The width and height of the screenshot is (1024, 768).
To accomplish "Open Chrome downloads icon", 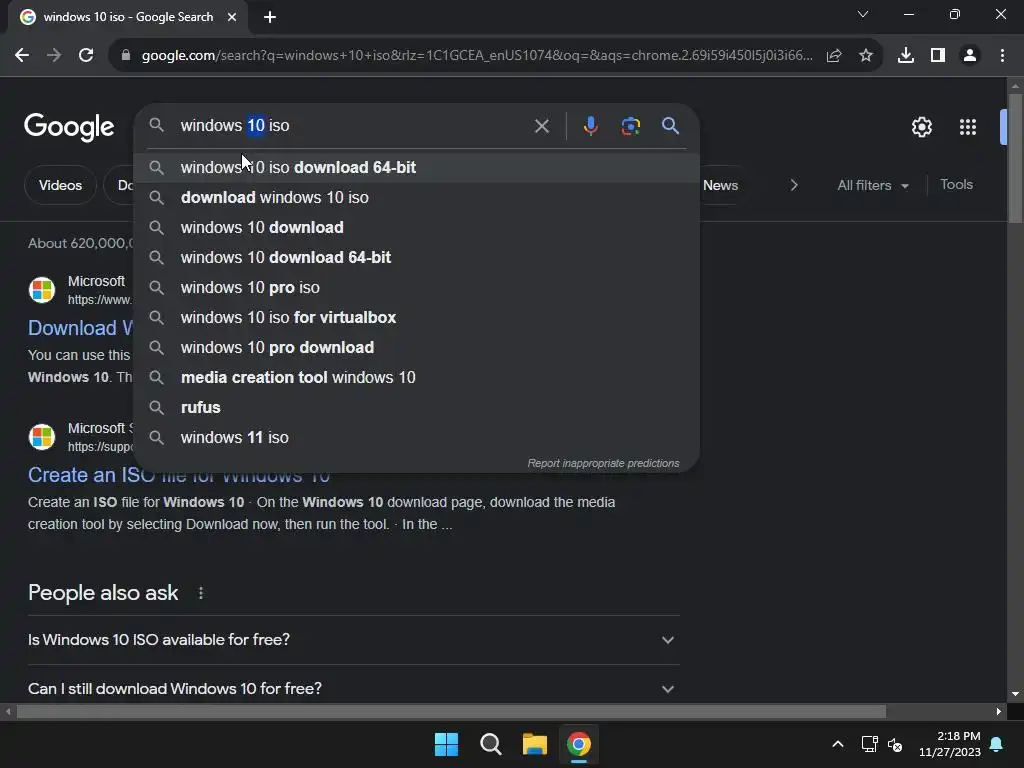I will click(906, 56).
